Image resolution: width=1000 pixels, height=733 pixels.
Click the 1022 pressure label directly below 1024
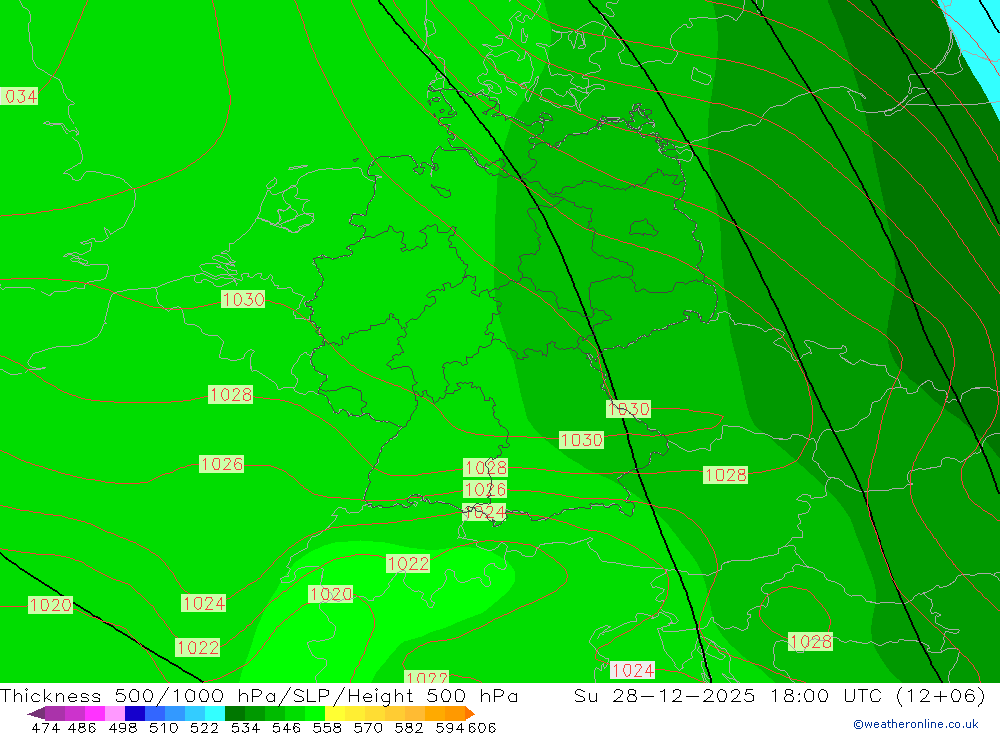click(198, 648)
